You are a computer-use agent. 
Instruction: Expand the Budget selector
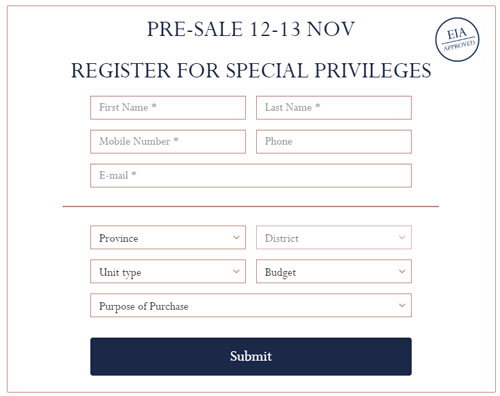click(x=334, y=271)
